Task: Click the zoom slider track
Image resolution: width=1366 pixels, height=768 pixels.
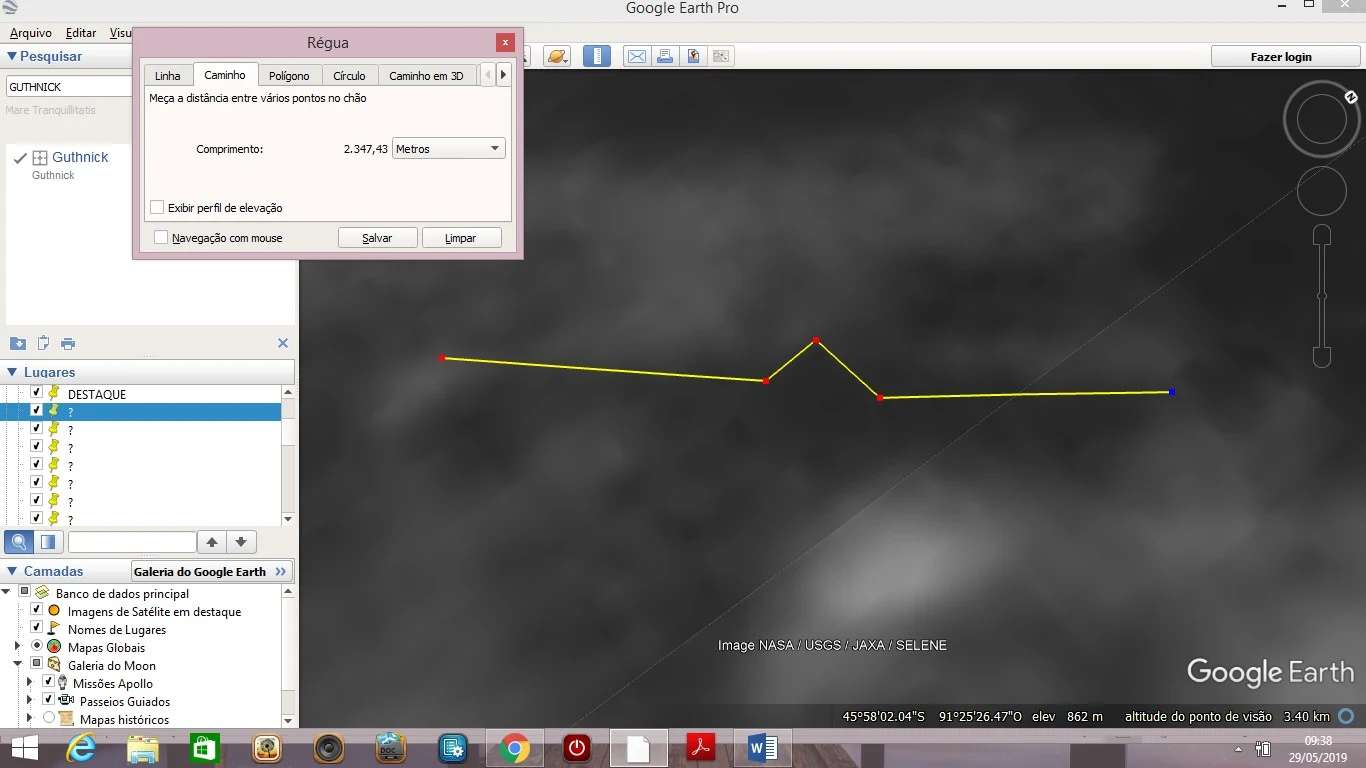Action: click(1321, 296)
